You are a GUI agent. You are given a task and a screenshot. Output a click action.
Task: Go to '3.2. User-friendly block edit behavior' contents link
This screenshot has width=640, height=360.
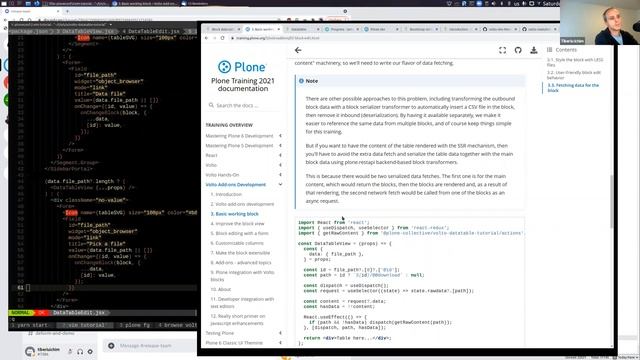tap(574, 75)
